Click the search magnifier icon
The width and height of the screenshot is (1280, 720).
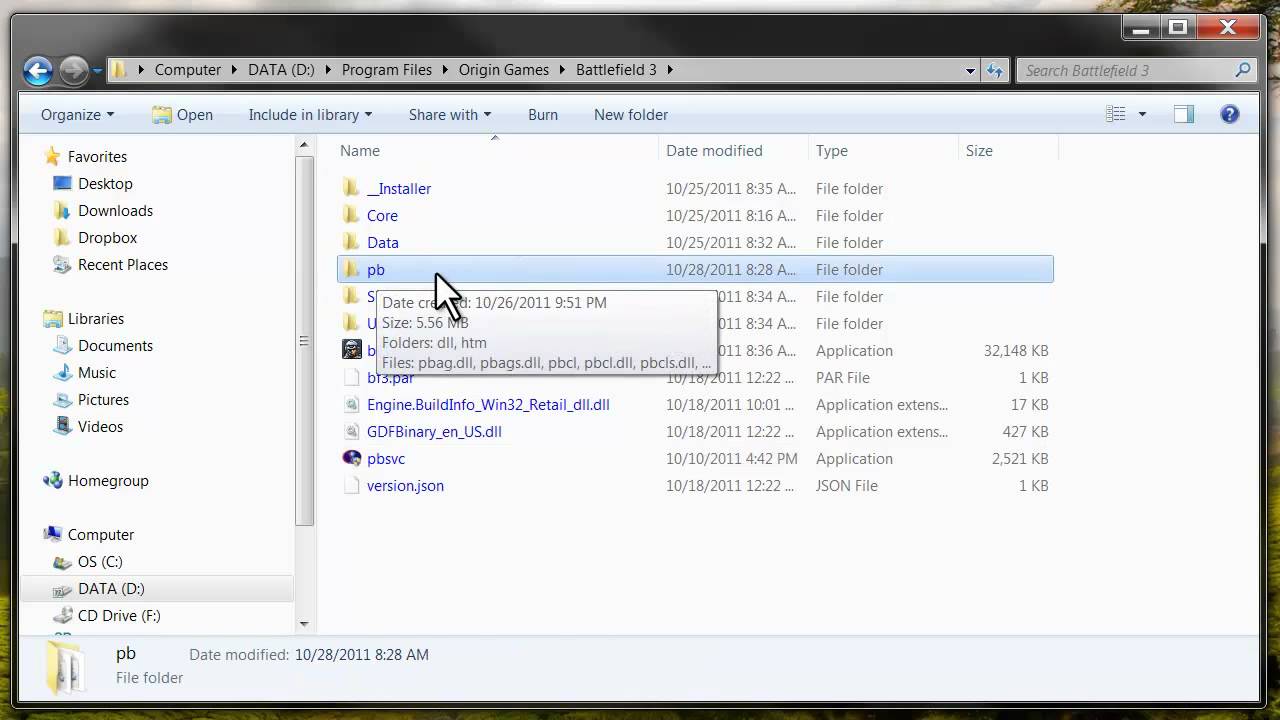tap(1242, 70)
